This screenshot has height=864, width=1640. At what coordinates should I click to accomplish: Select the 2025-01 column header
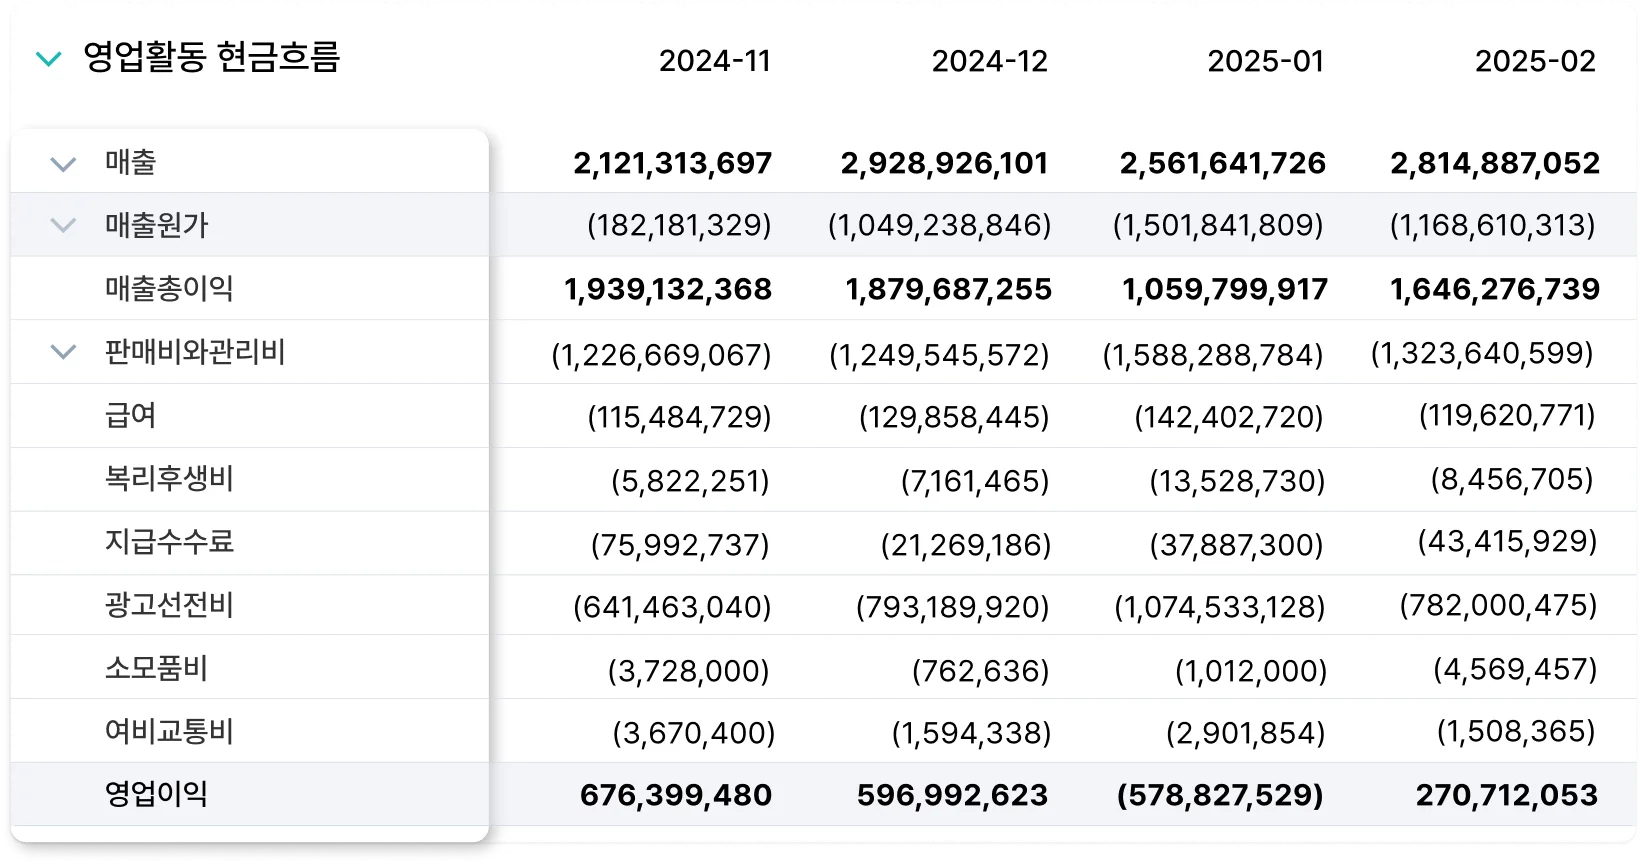pyautogui.click(x=1265, y=61)
